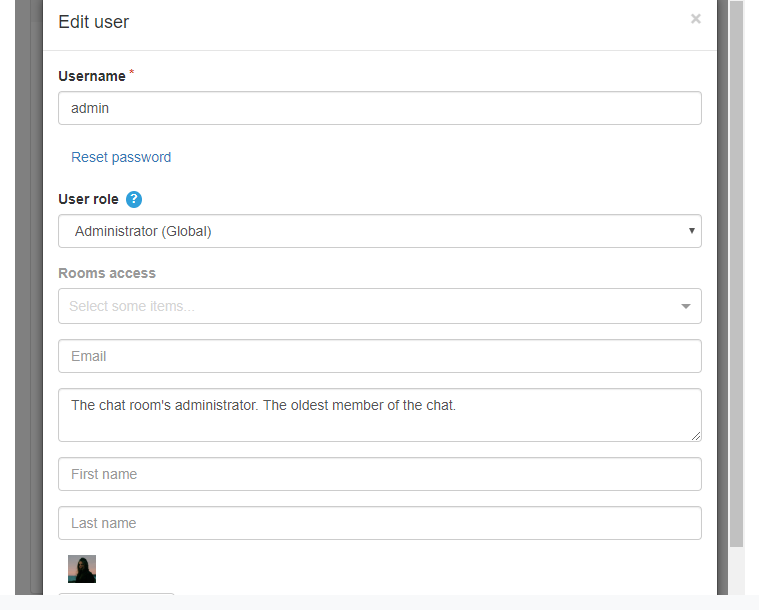Click the chat room's administrator description box
The height and width of the screenshot is (610, 759).
tap(380, 415)
